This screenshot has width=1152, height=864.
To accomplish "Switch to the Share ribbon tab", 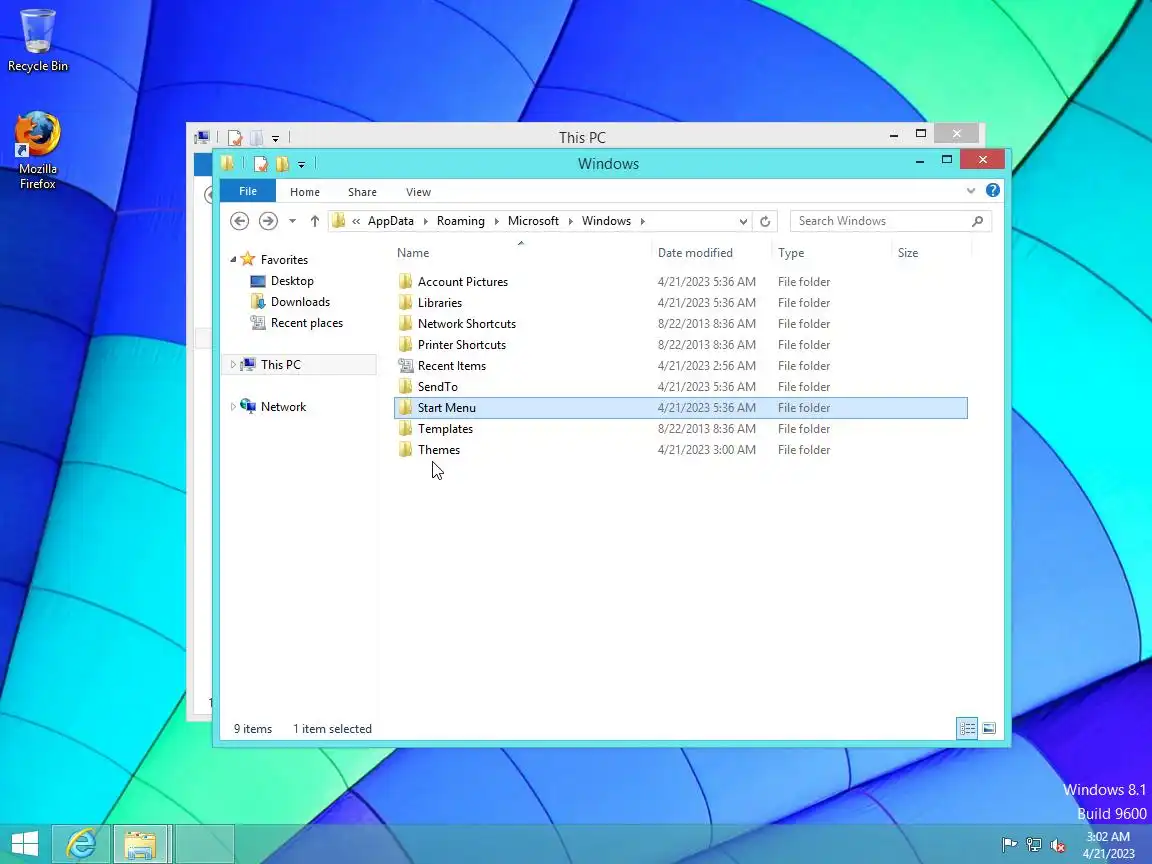I will click(362, 192).
